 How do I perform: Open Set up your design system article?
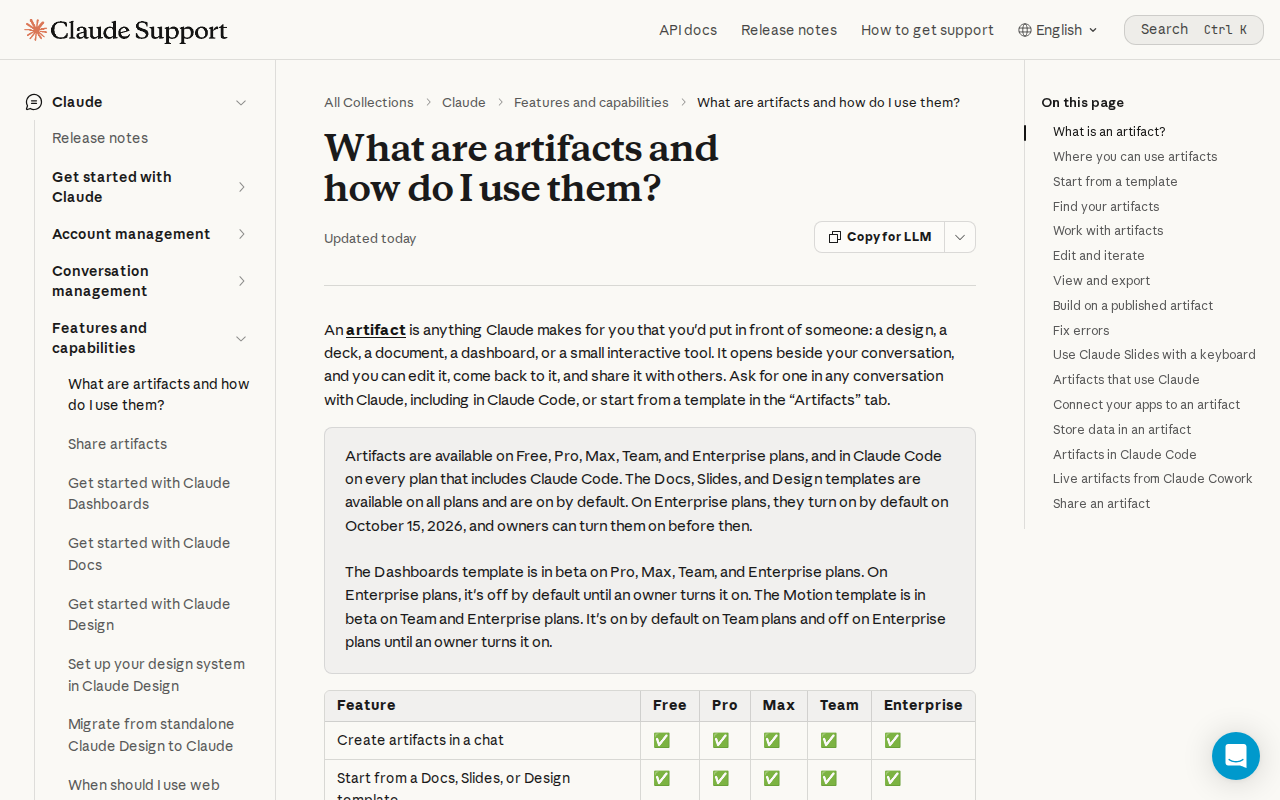(156, 675)
